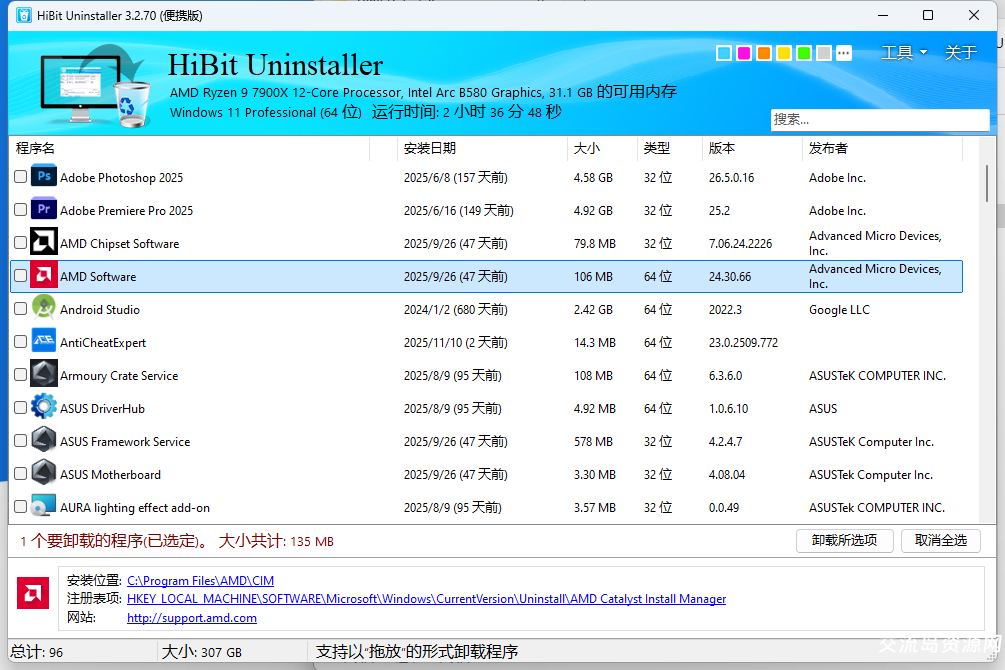Click the HiBit Uninstaller title bar app icon
1005x670 pixels.
24,15
